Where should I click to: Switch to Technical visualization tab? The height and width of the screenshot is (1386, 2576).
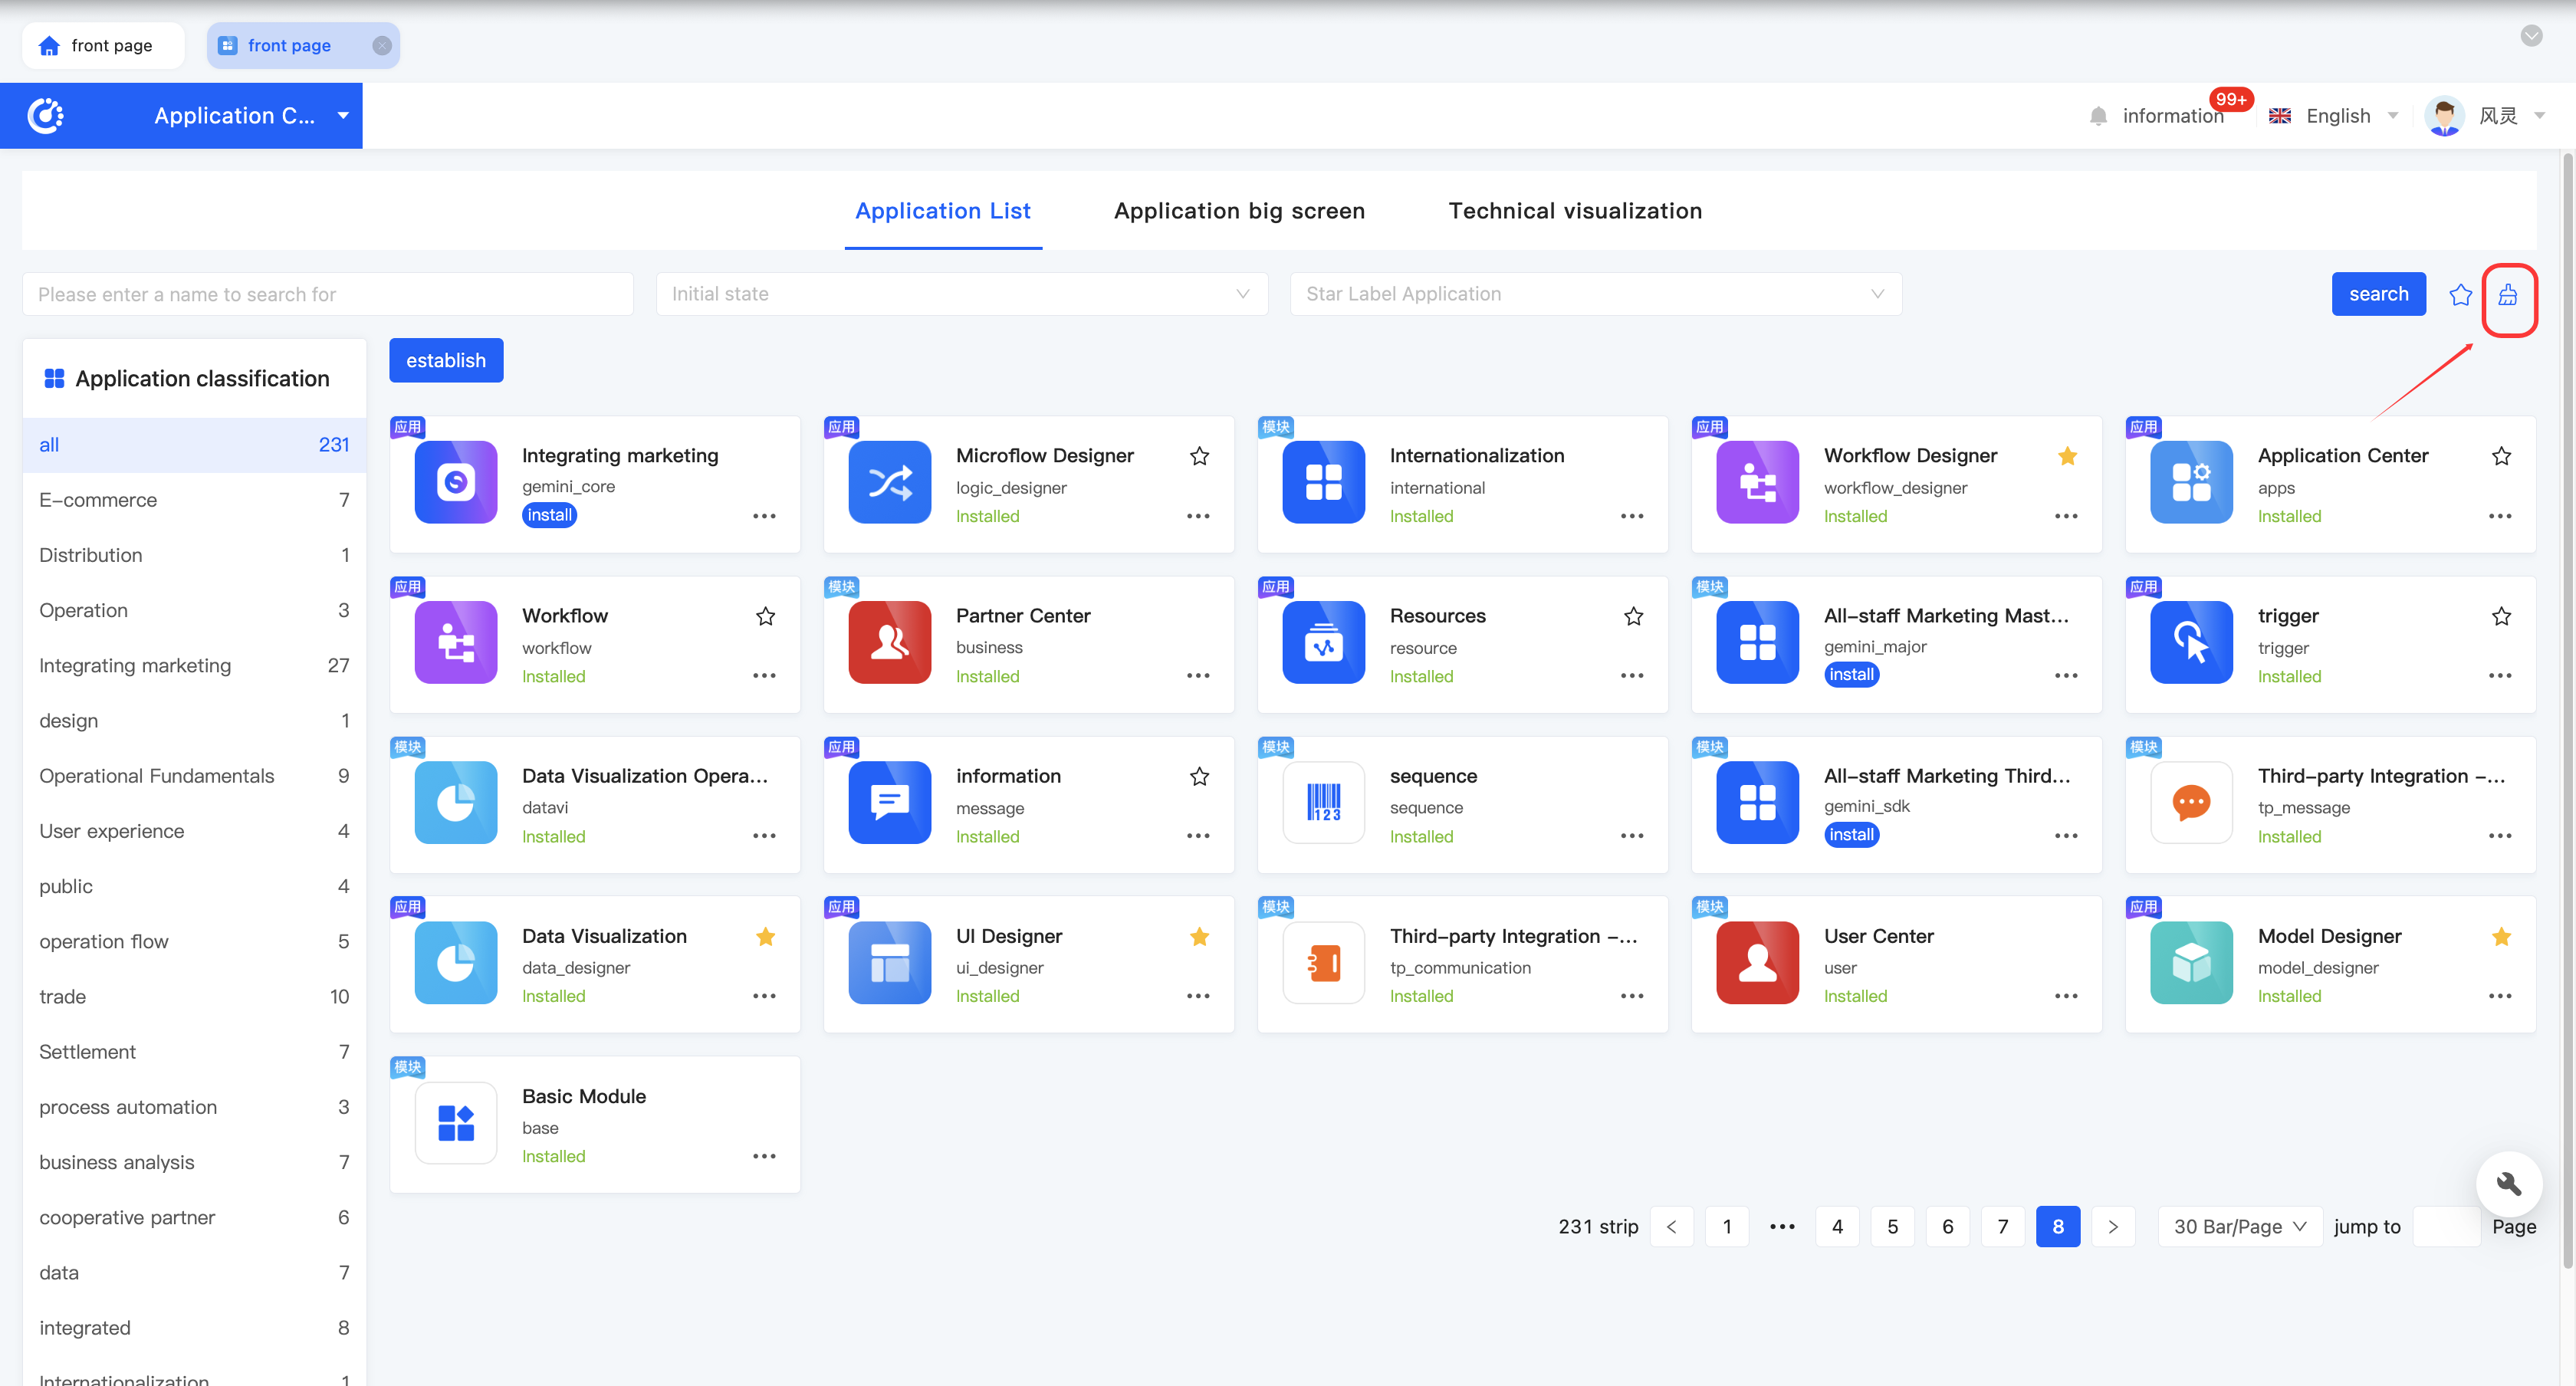pyautogui.click(x=1575, y=211)
